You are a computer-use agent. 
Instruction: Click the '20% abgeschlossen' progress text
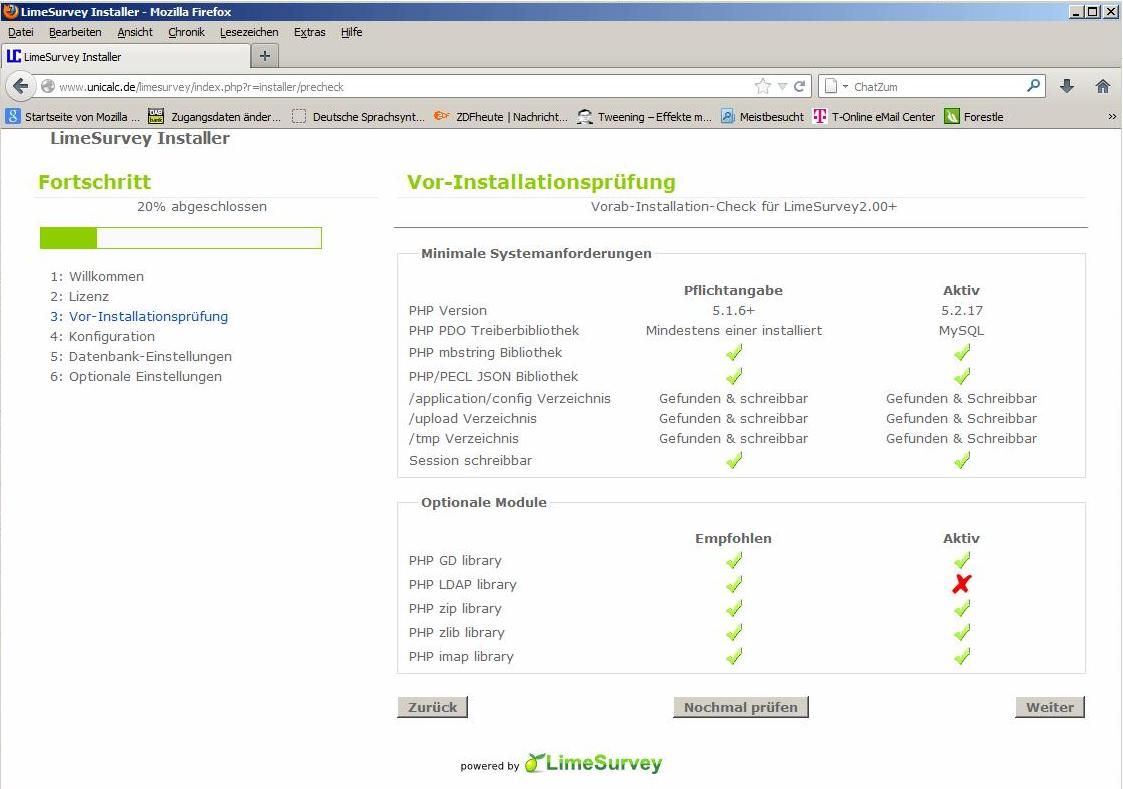[202, 206]
